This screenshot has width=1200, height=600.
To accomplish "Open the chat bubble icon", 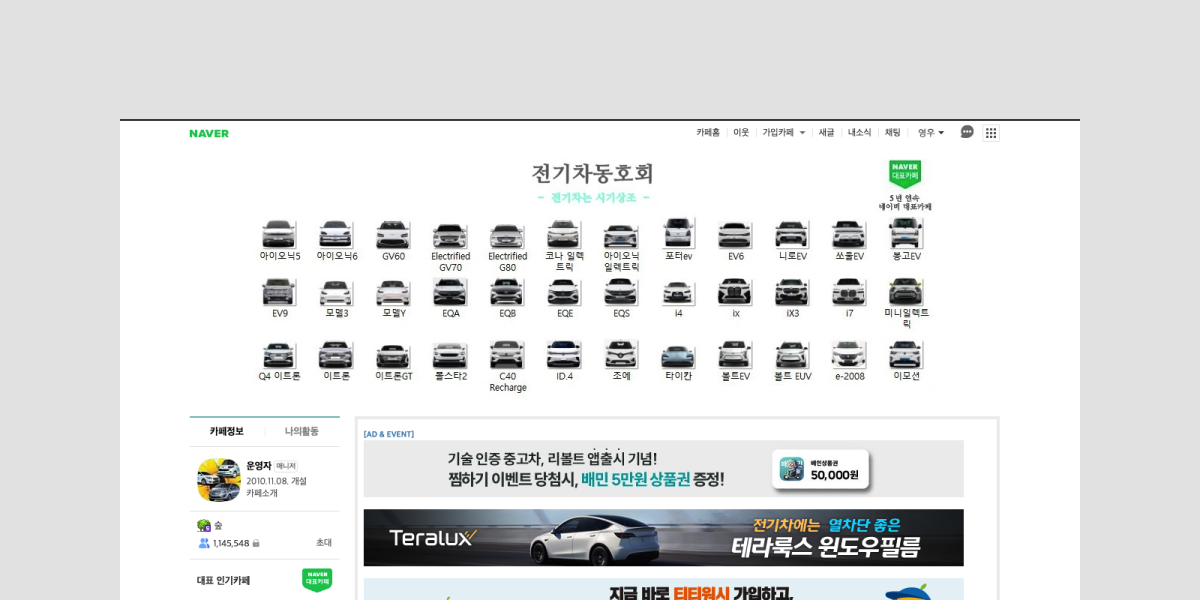I will point(967,132).
